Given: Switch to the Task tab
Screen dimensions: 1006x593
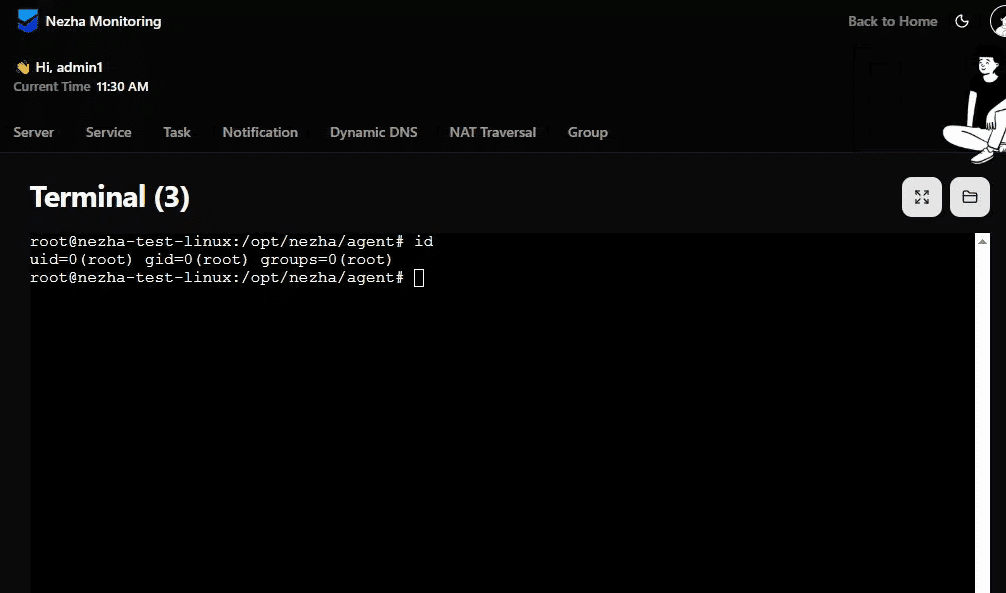Looking at the screenshot, I should (x=176, y=132).
